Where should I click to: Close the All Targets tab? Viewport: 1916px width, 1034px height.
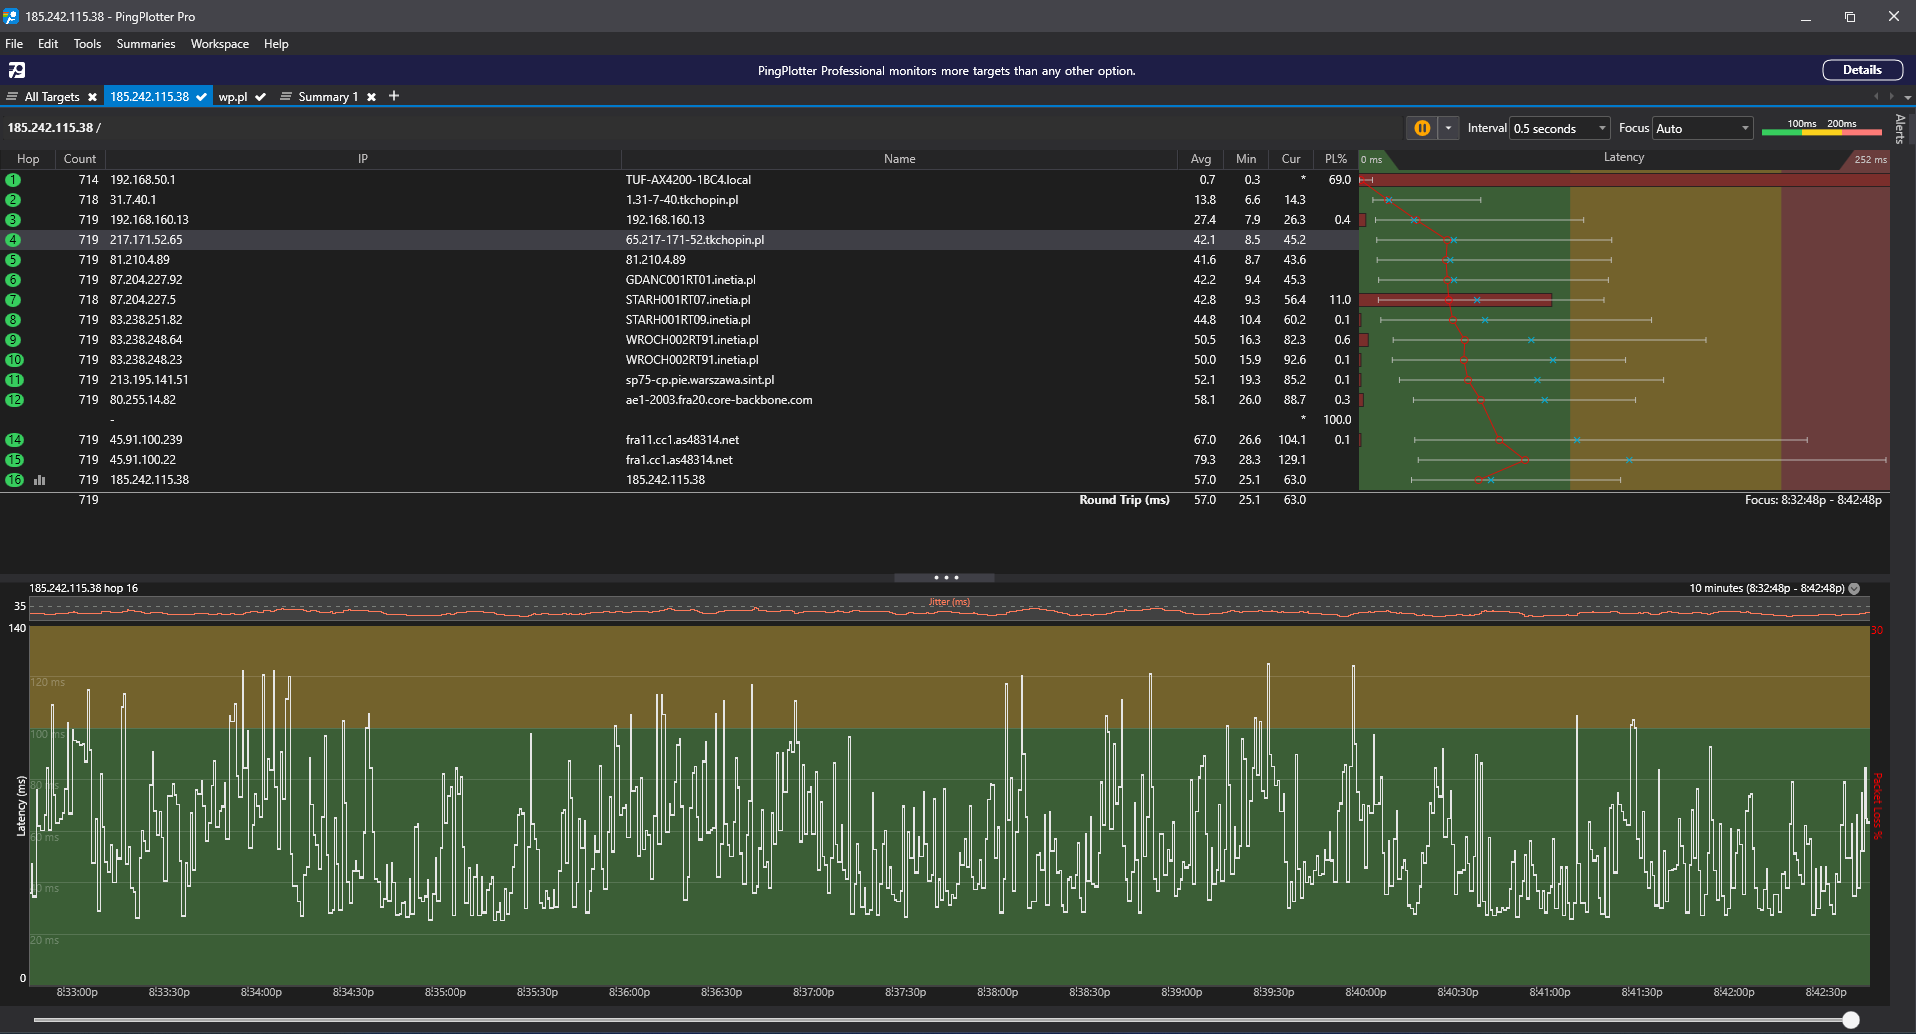click(x=92, y=97)
